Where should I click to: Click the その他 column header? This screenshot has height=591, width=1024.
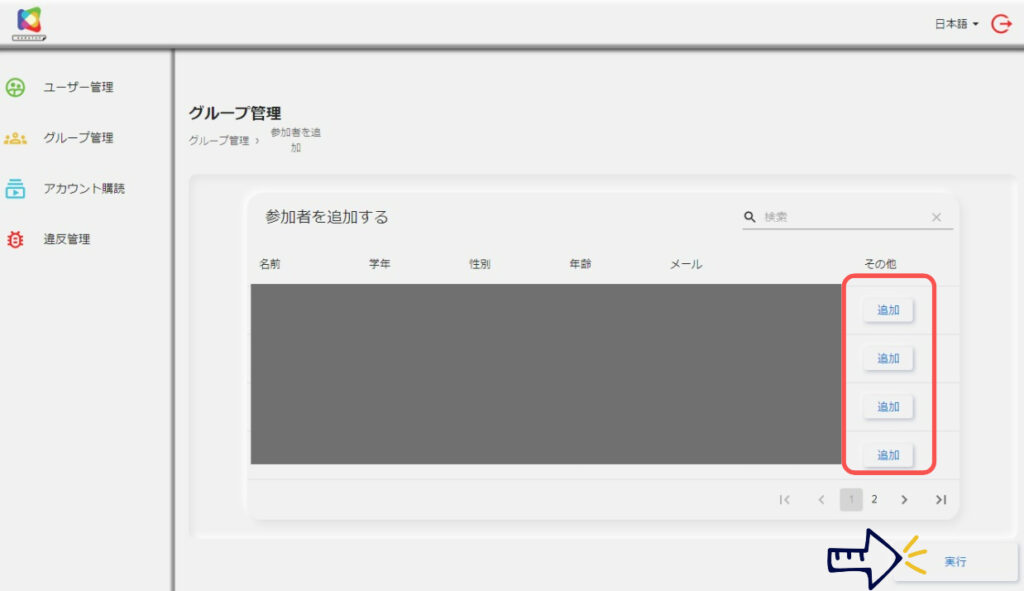point(880,264)
